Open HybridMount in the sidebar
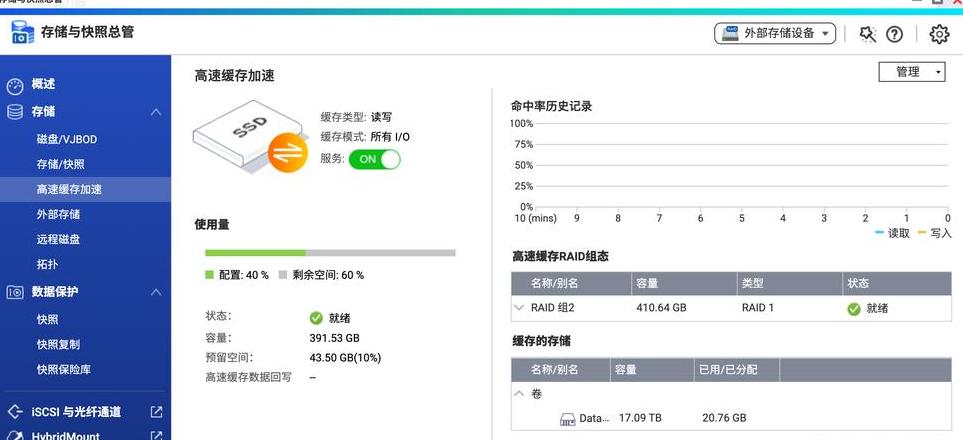 tap(66, 436)
